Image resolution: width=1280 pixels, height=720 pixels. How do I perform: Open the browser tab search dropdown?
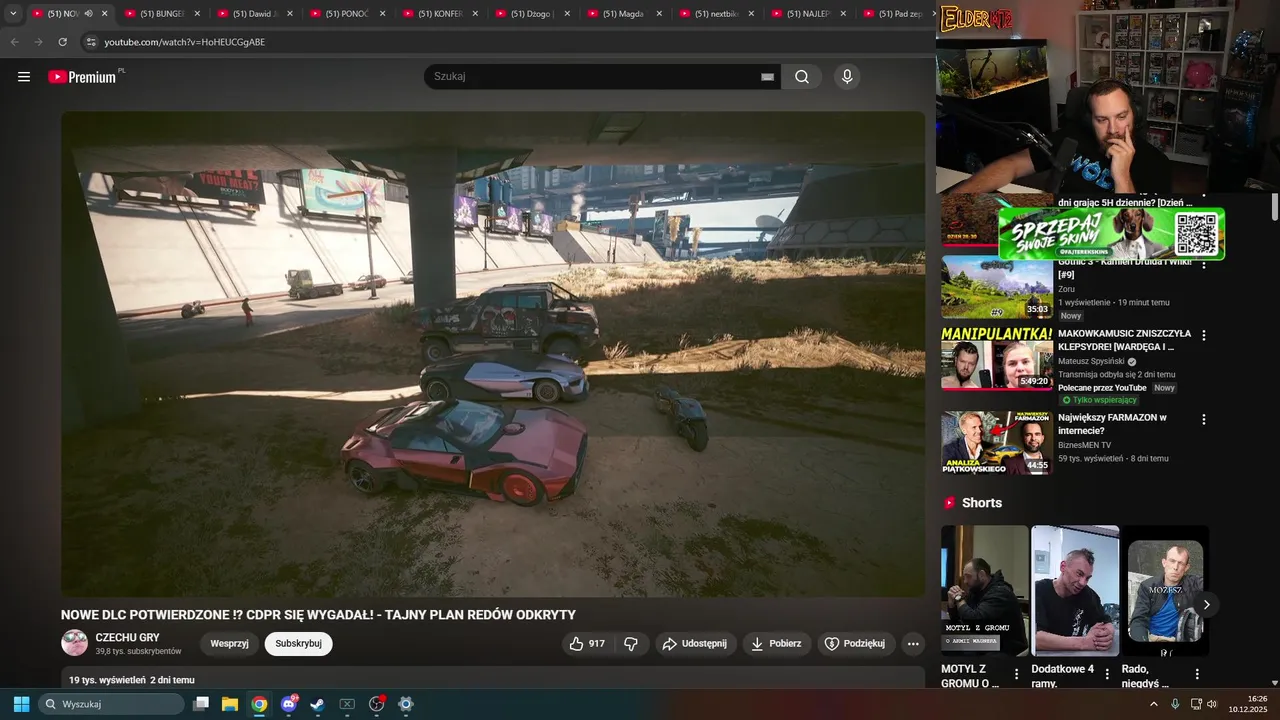tap(13, 14)
